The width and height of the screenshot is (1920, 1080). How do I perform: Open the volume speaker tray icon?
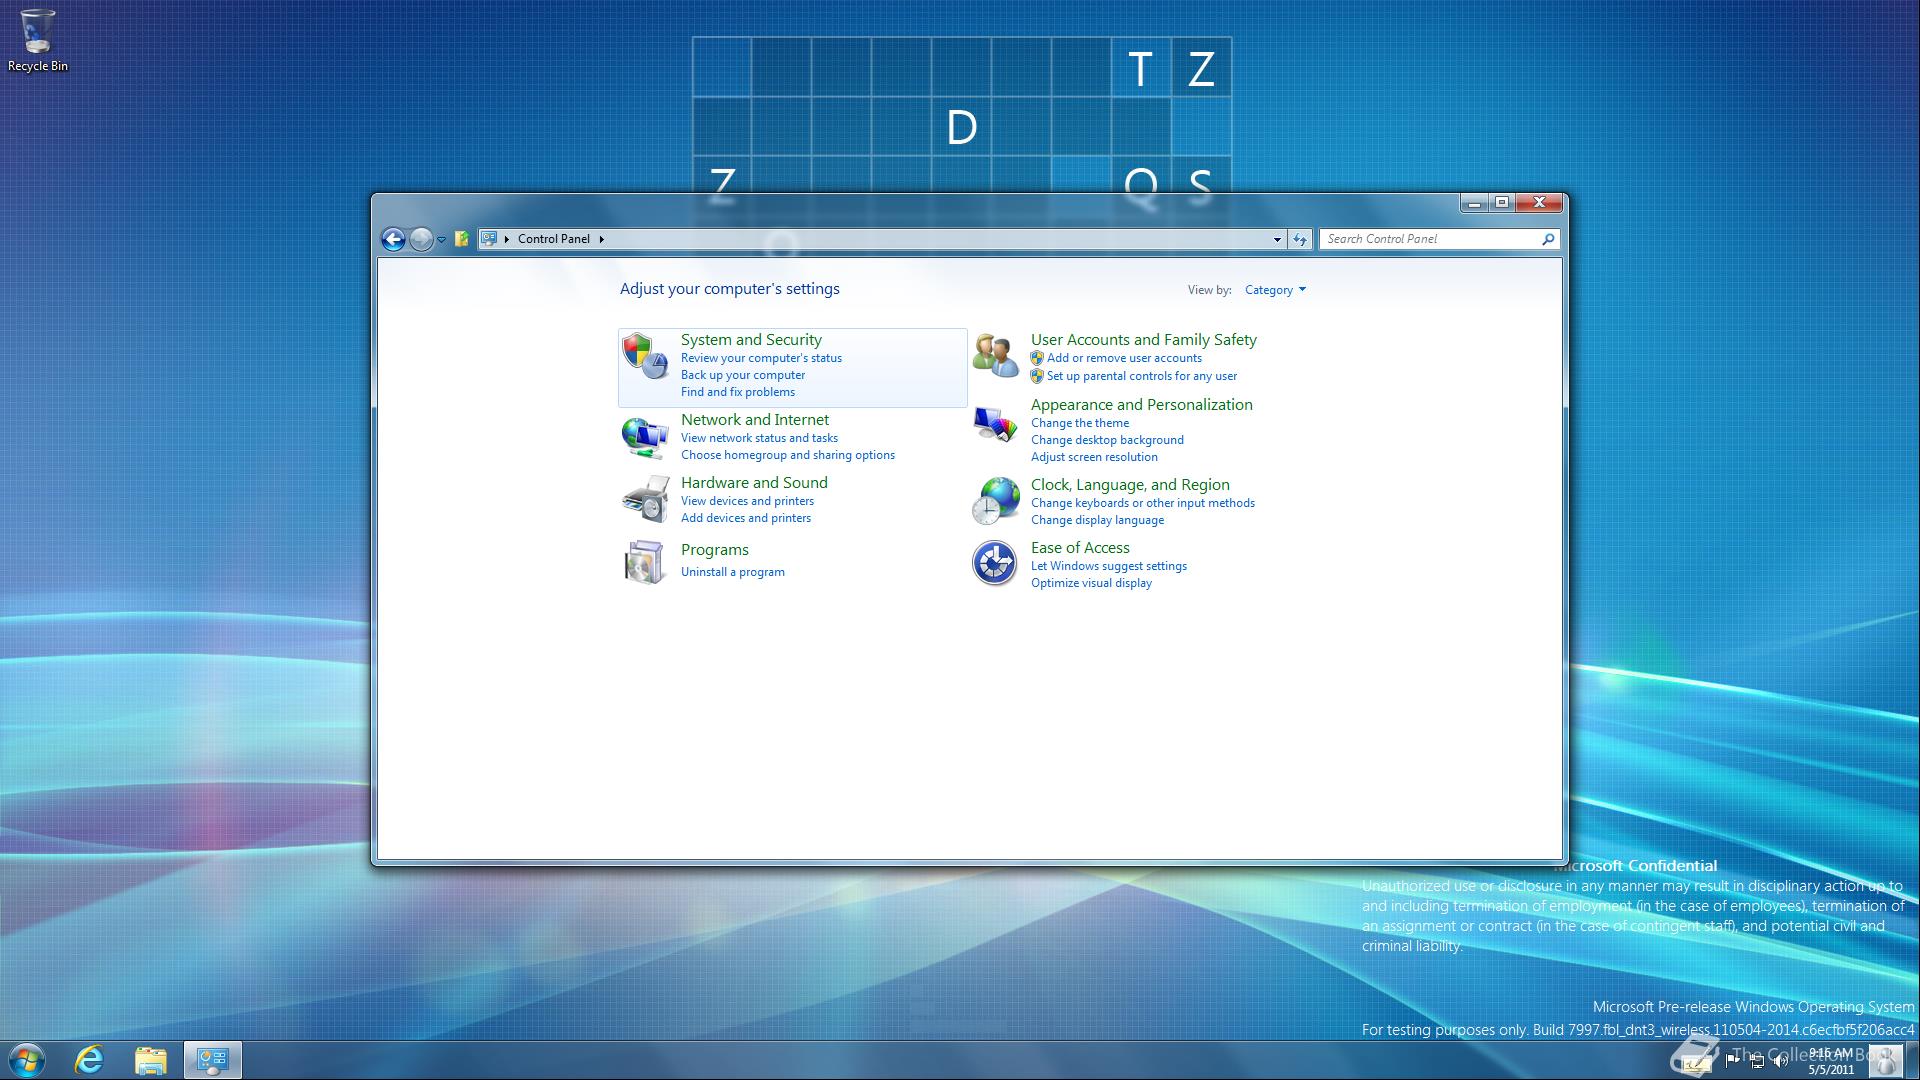(1780, 1061)
